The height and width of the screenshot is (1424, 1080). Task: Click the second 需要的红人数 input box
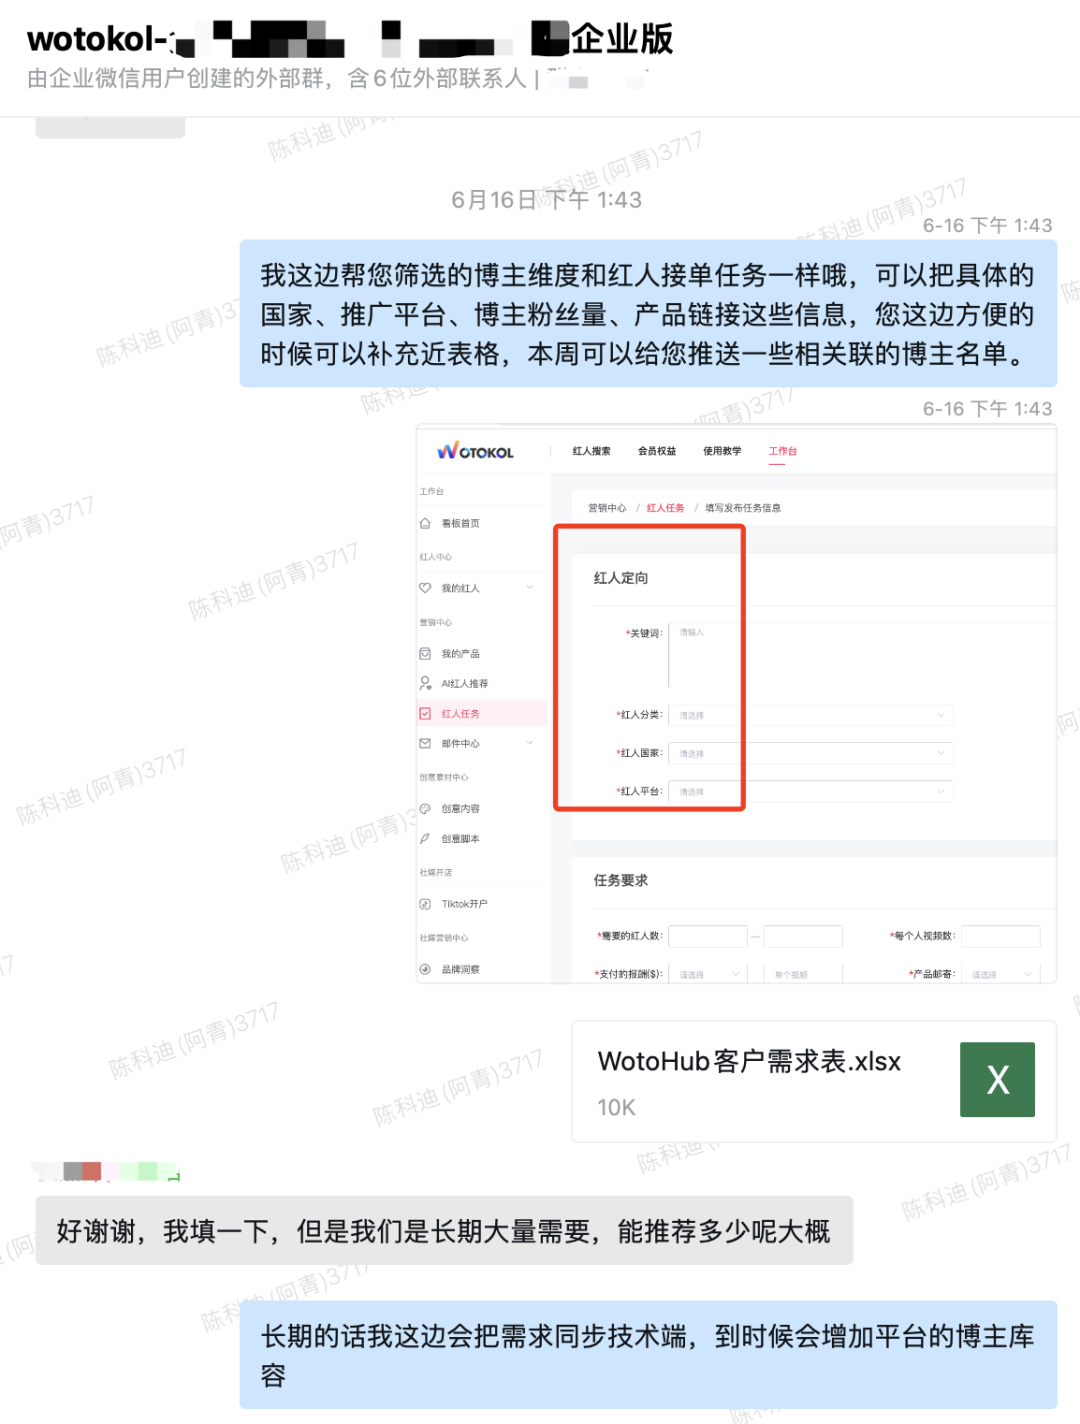[x=803, y=936]
